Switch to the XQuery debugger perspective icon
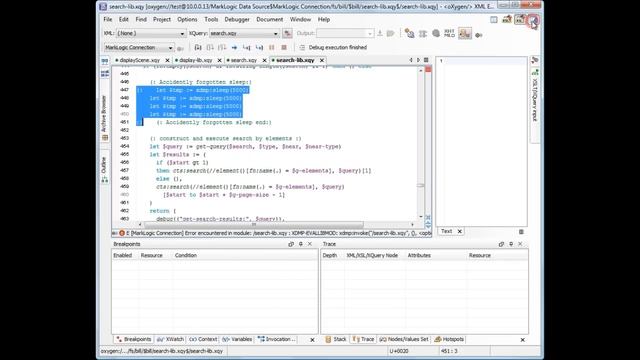The image size is (640, 360). point(520,20)
